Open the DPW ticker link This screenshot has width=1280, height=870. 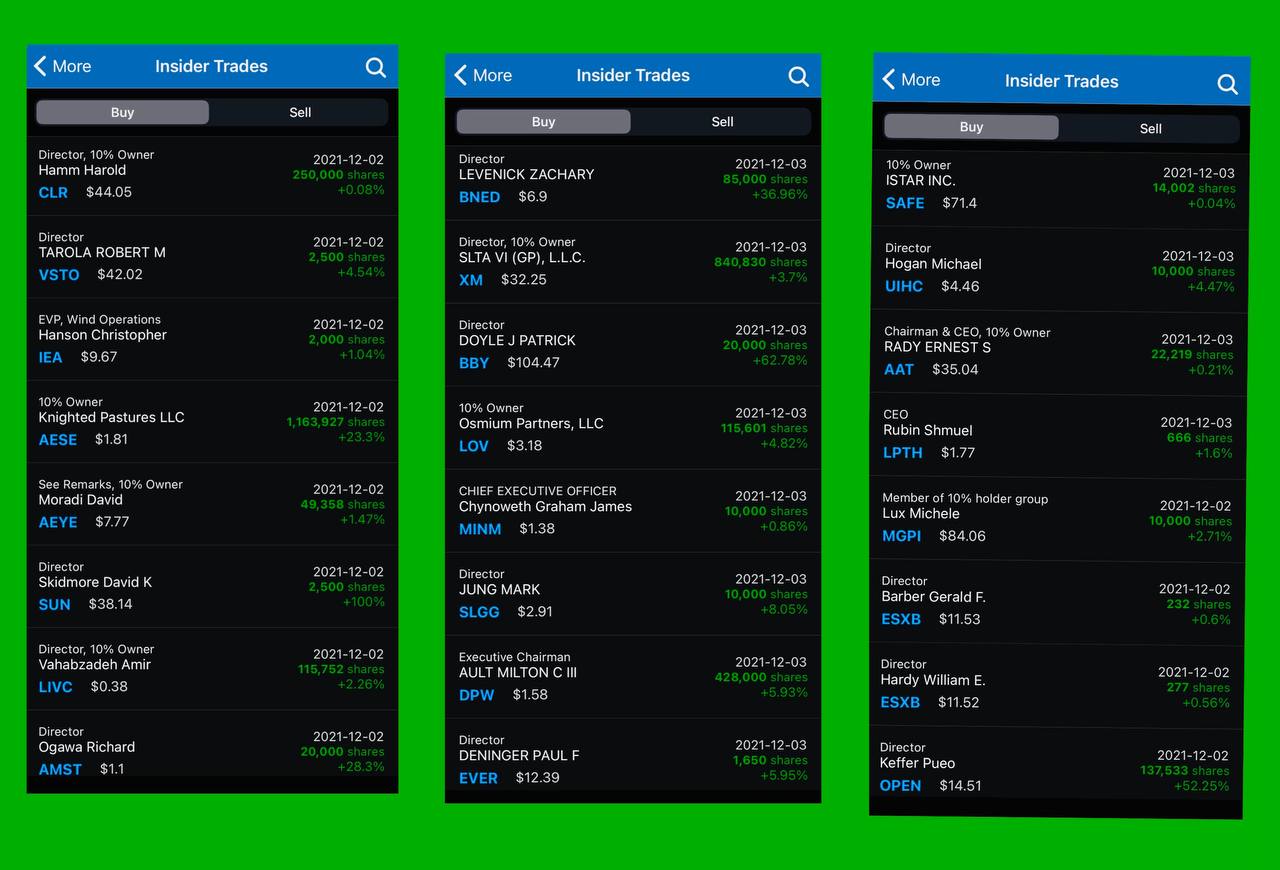click(477, 695)
